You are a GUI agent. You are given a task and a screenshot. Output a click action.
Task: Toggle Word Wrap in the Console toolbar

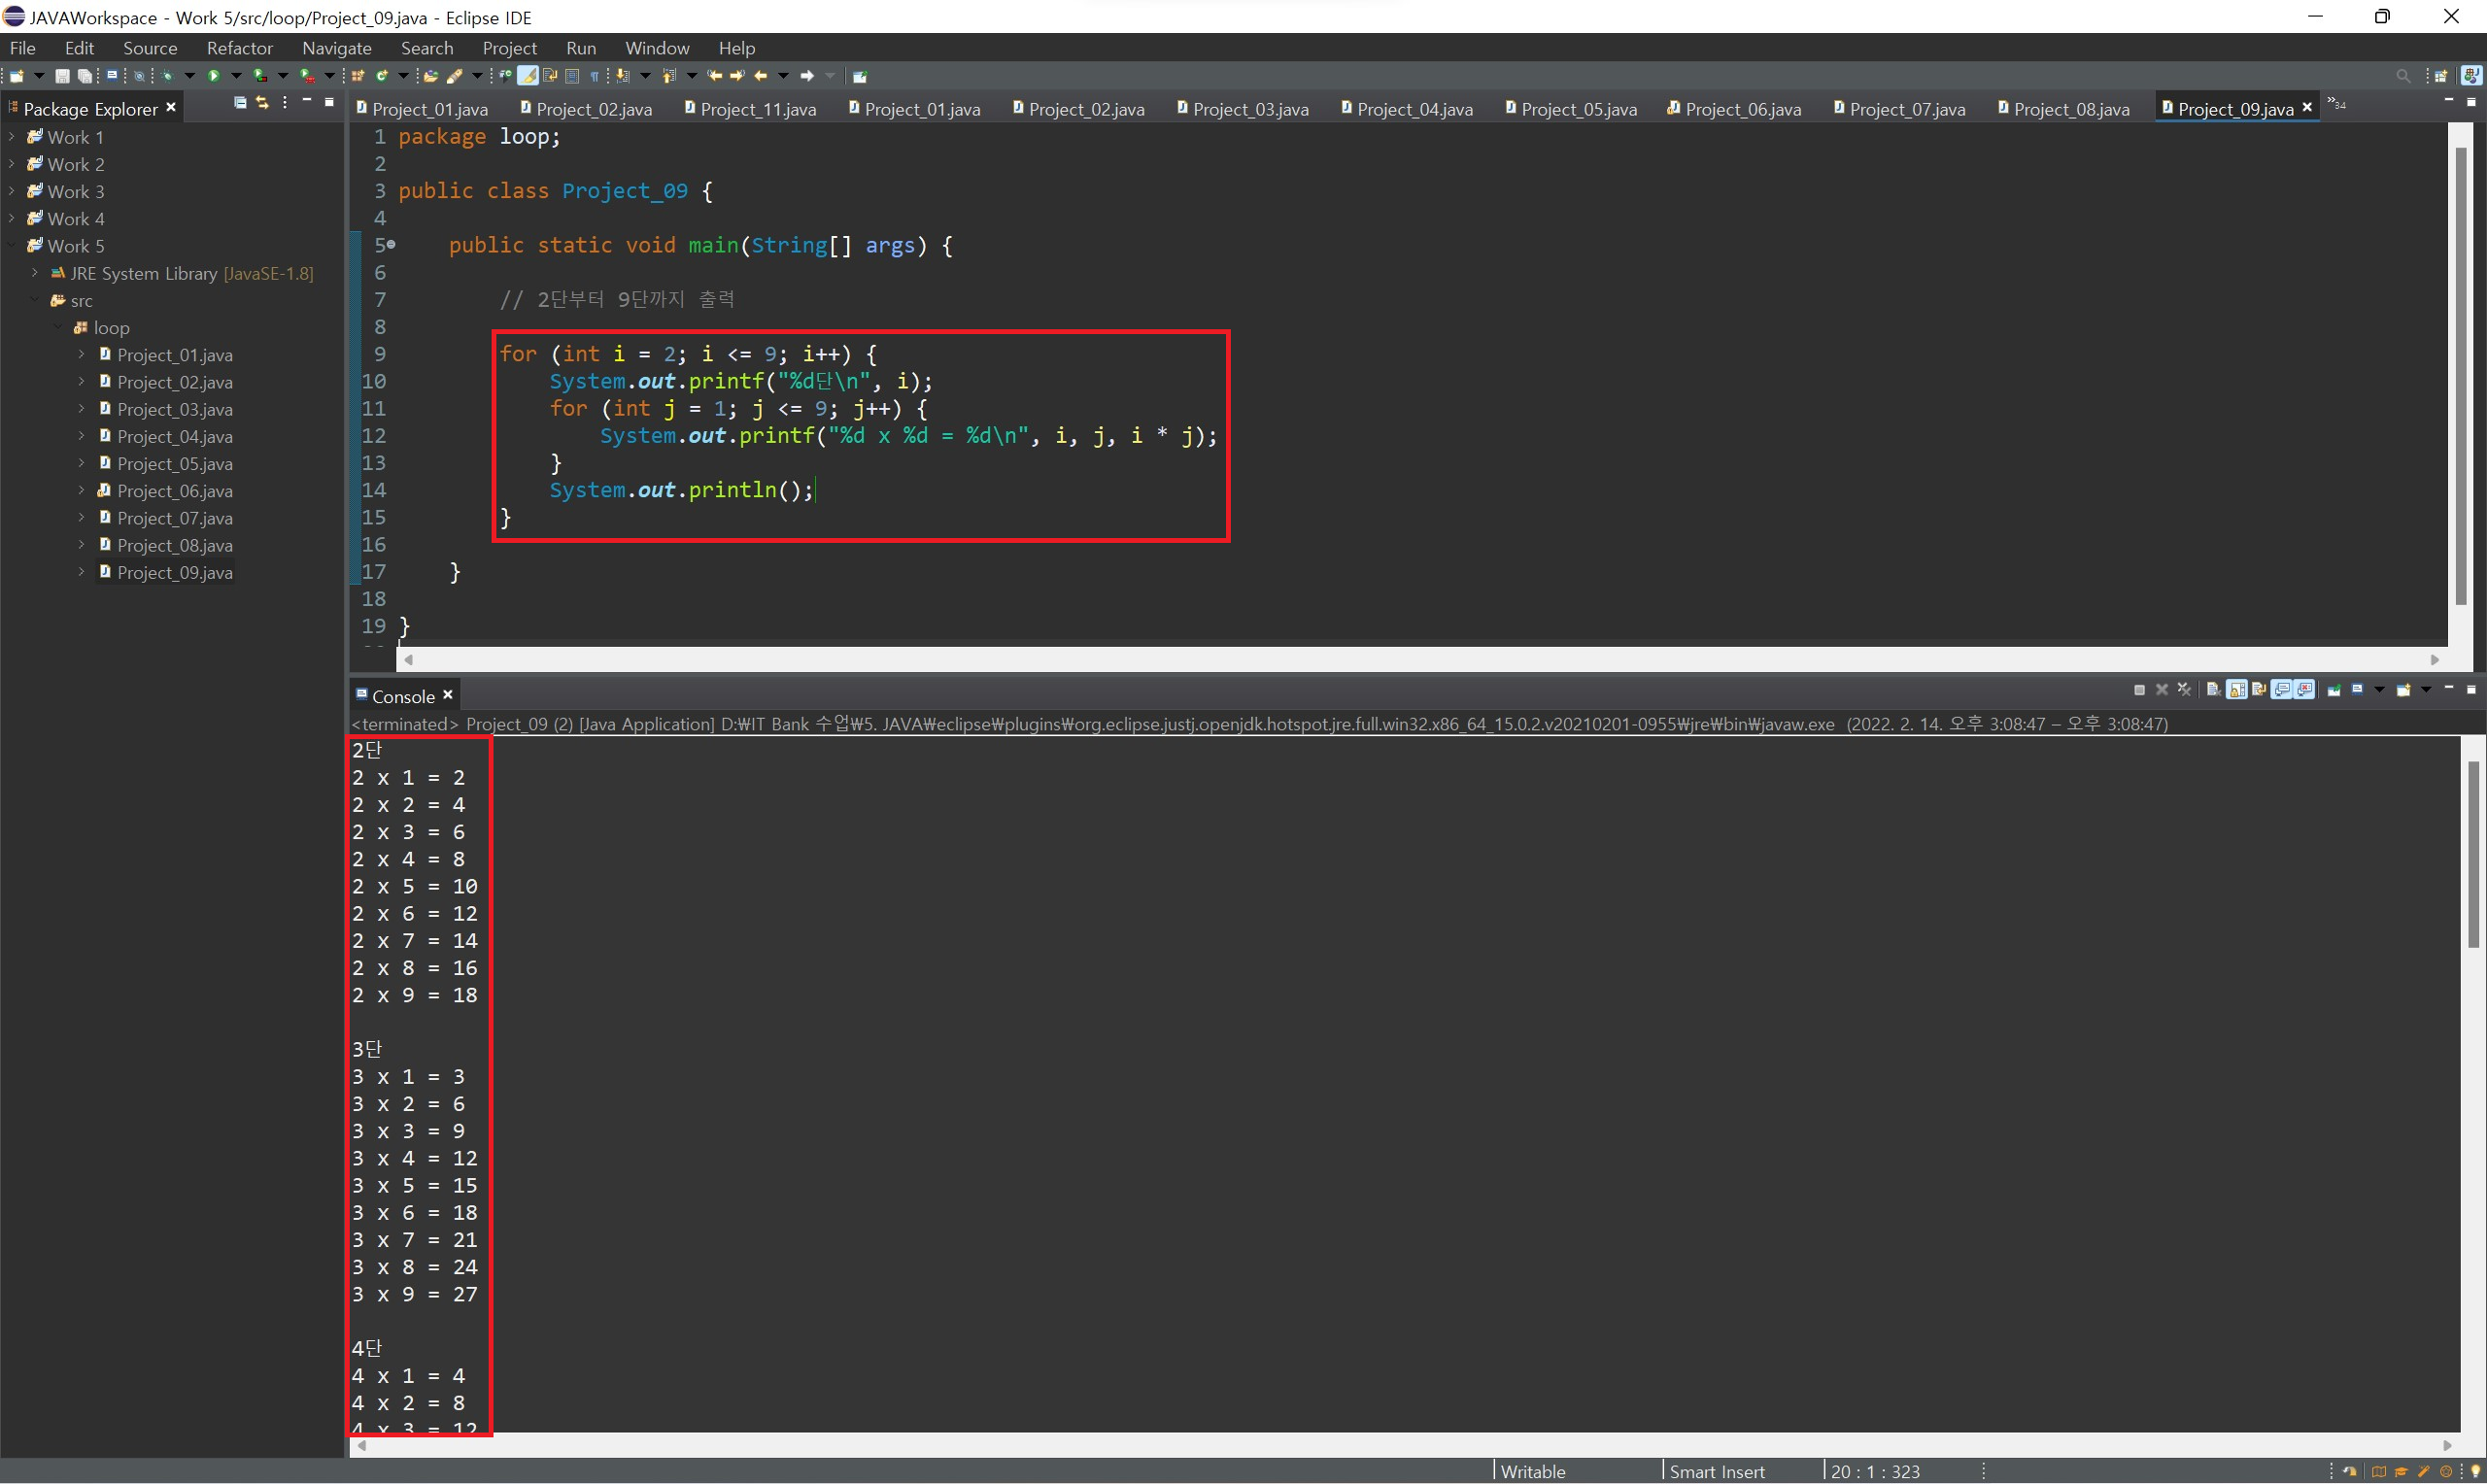tap(2259, 690)
